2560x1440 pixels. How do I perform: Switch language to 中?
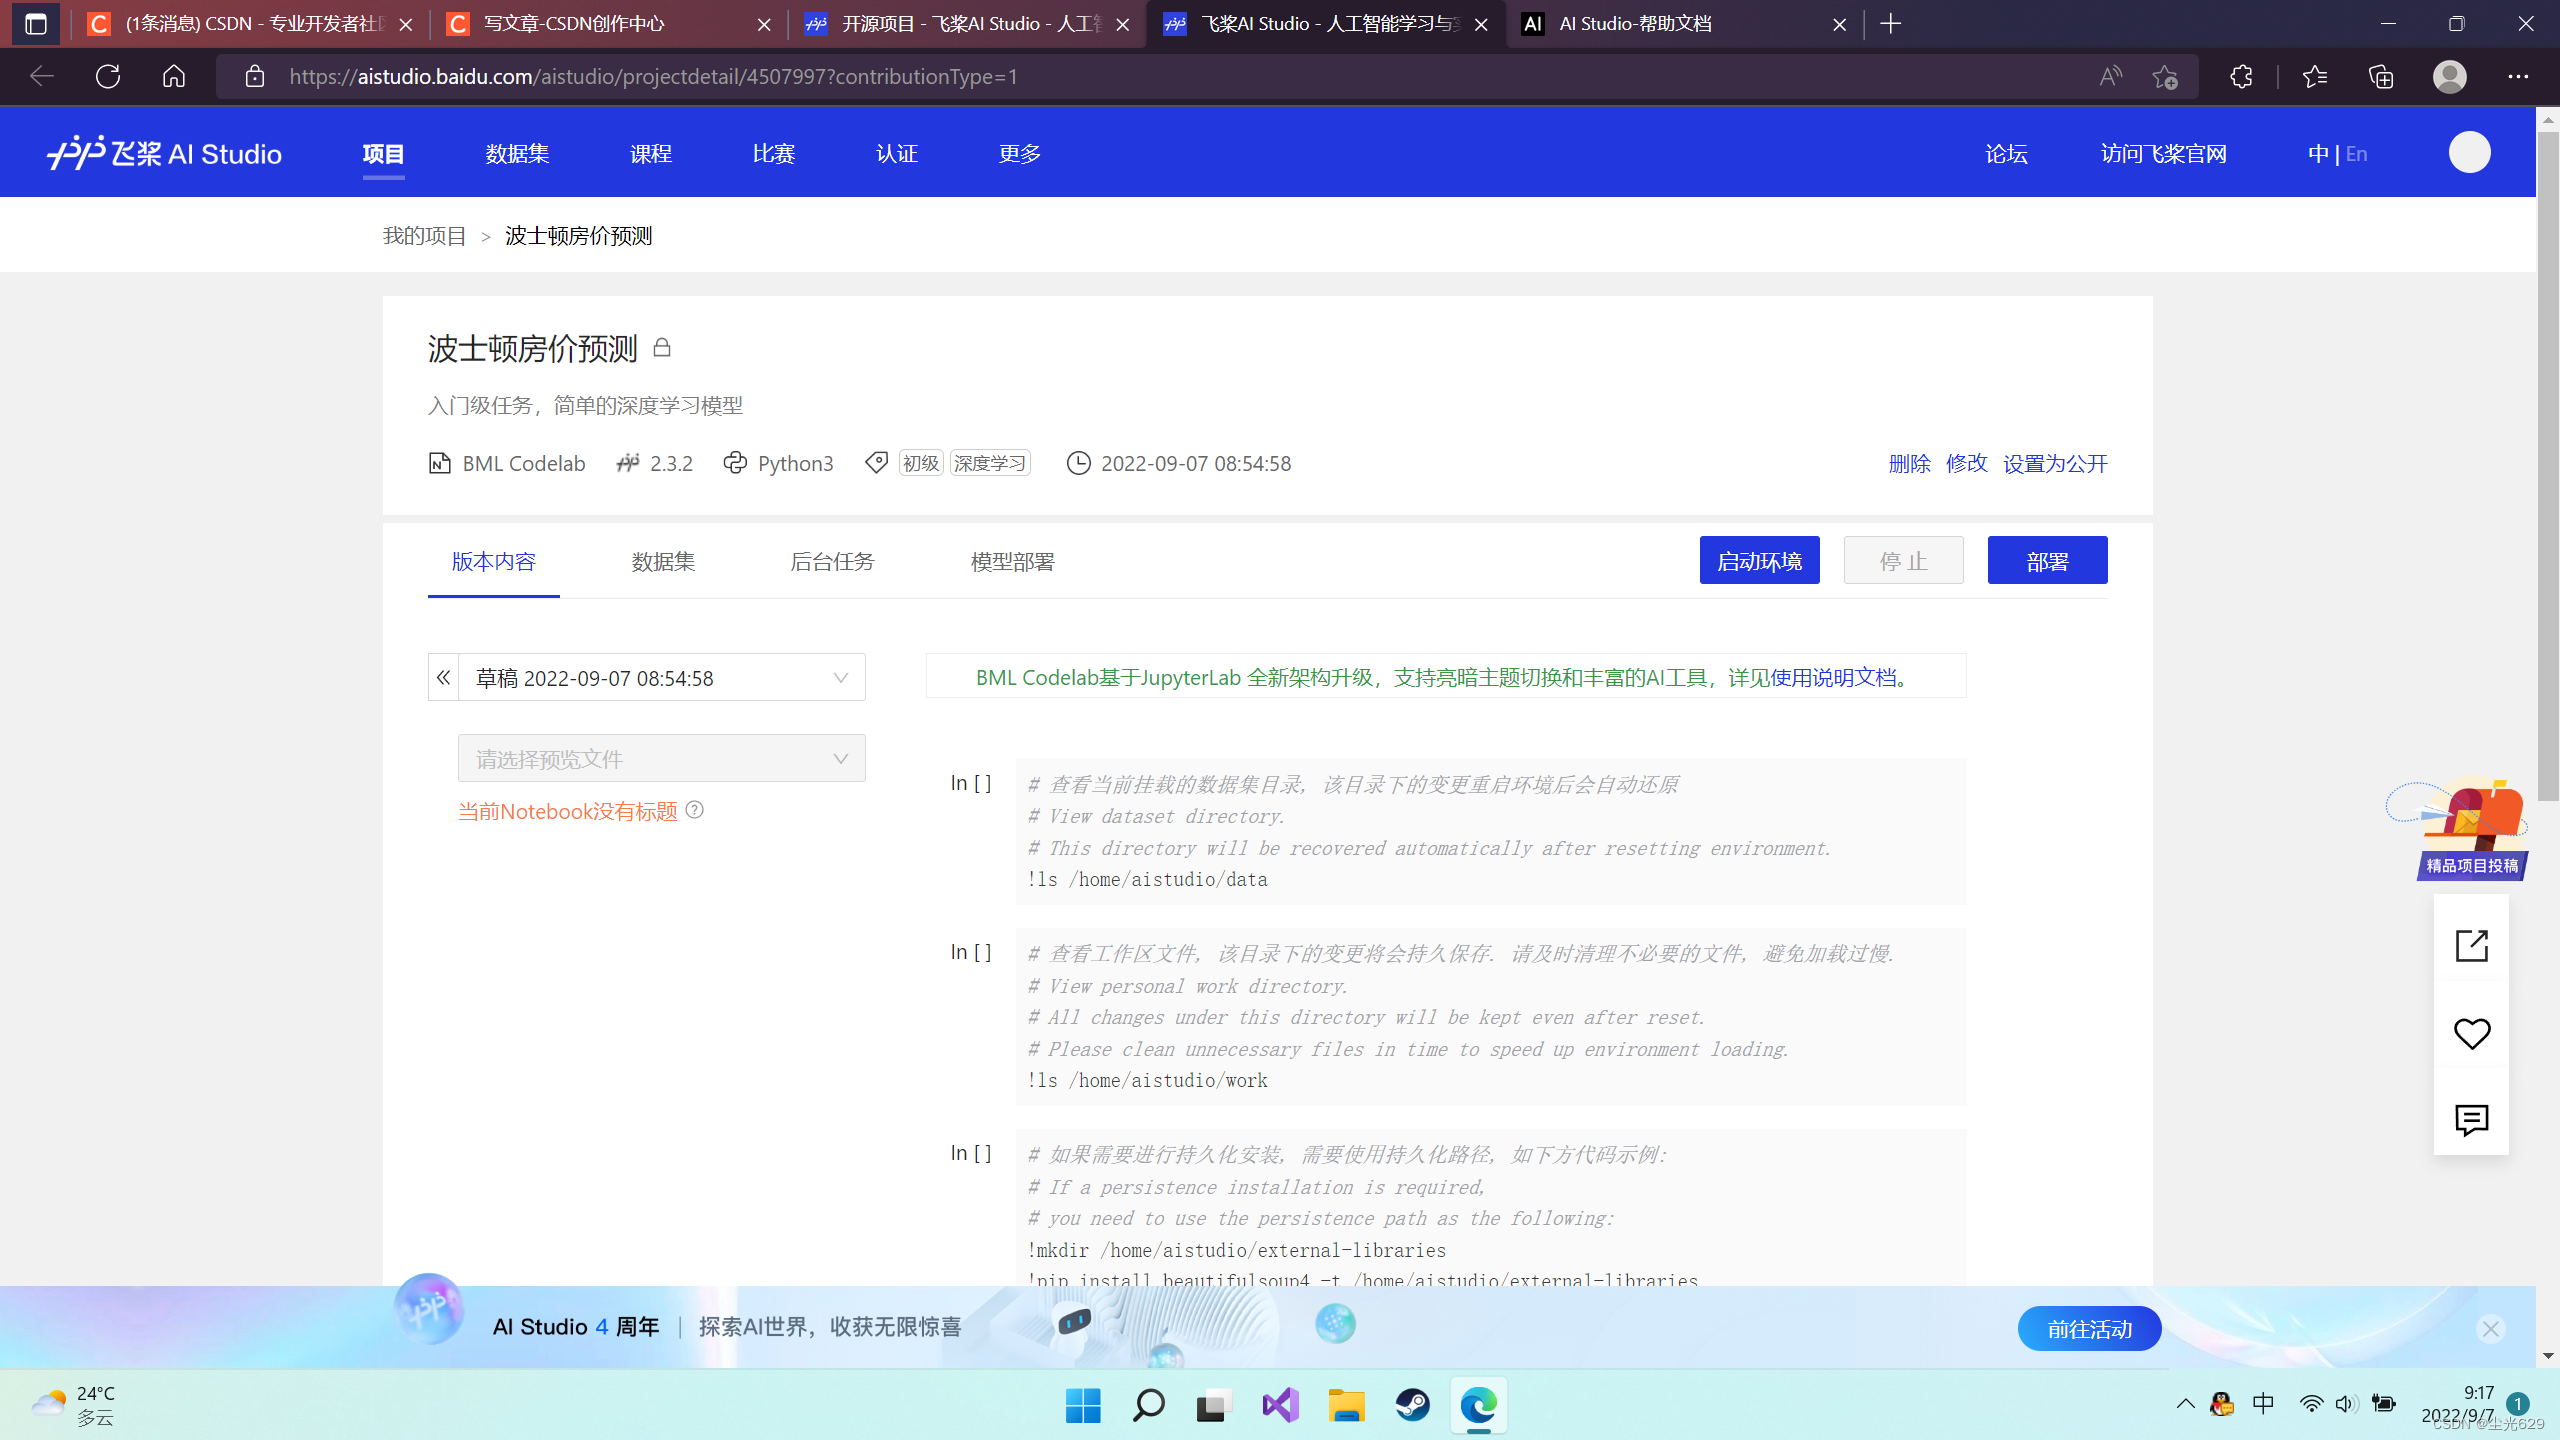pos(2318,153)
